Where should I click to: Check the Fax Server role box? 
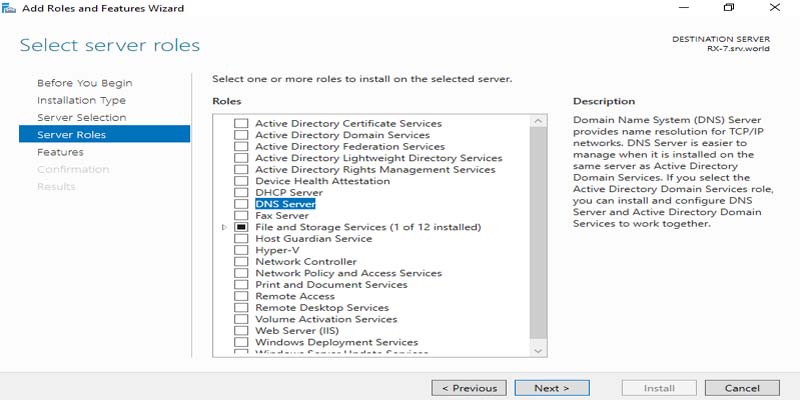point(241,216)
